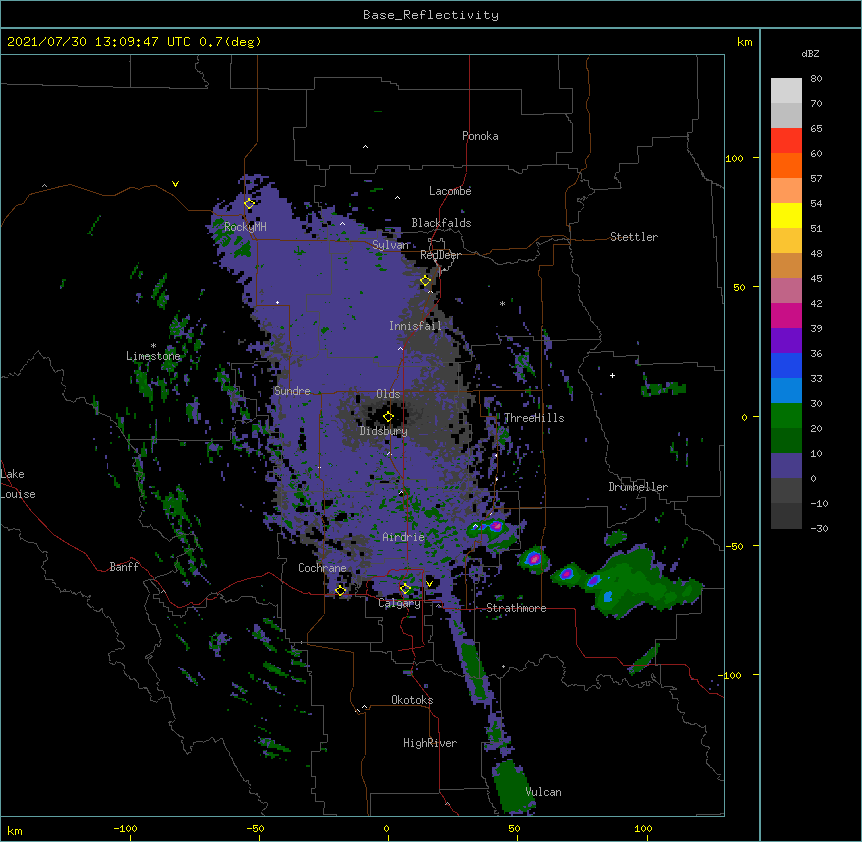Click the yellow V marker northeast of Calgary
862x842 pixels.
(429, 584)
